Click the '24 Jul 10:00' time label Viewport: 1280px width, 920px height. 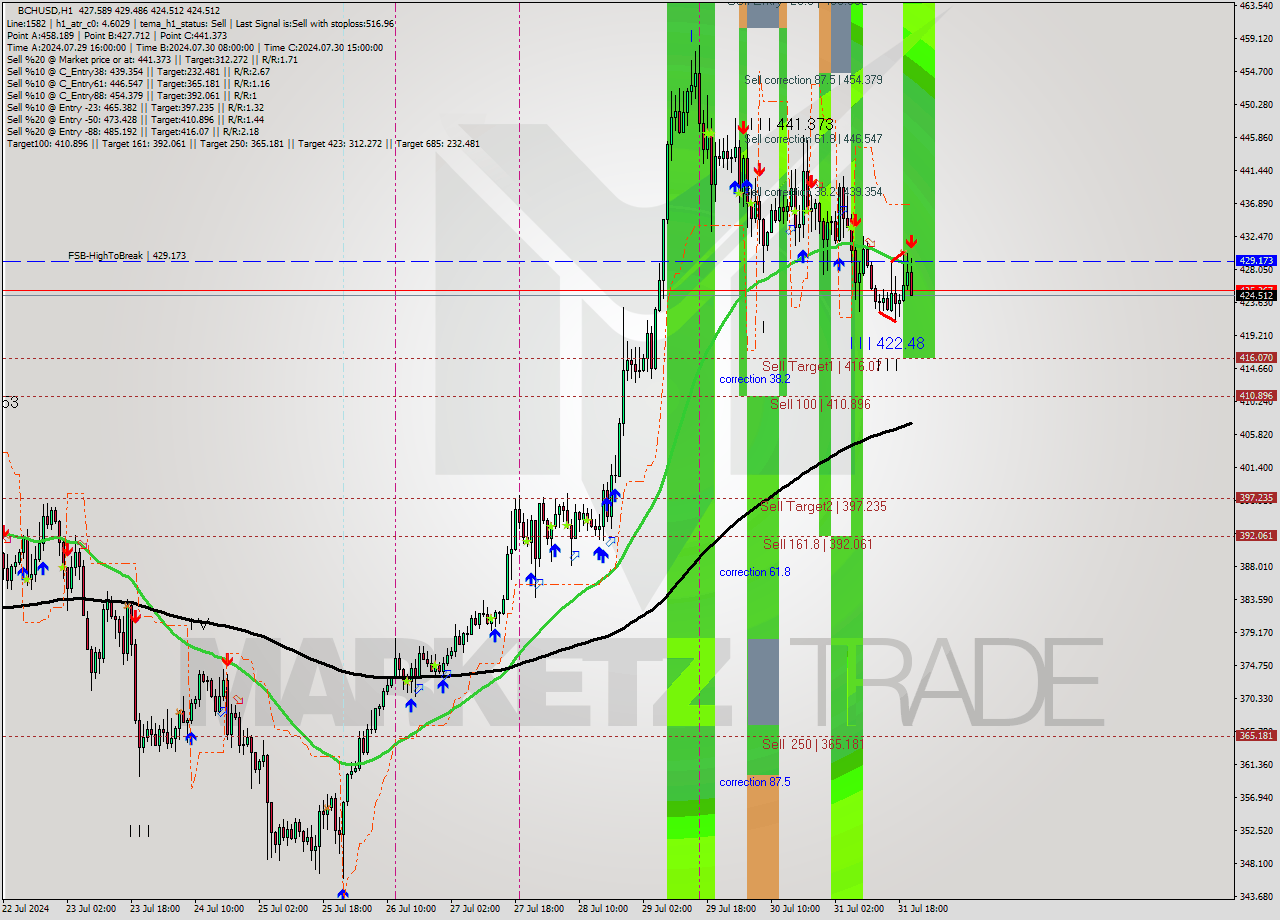pyautogui.click(x=219, y=909)
